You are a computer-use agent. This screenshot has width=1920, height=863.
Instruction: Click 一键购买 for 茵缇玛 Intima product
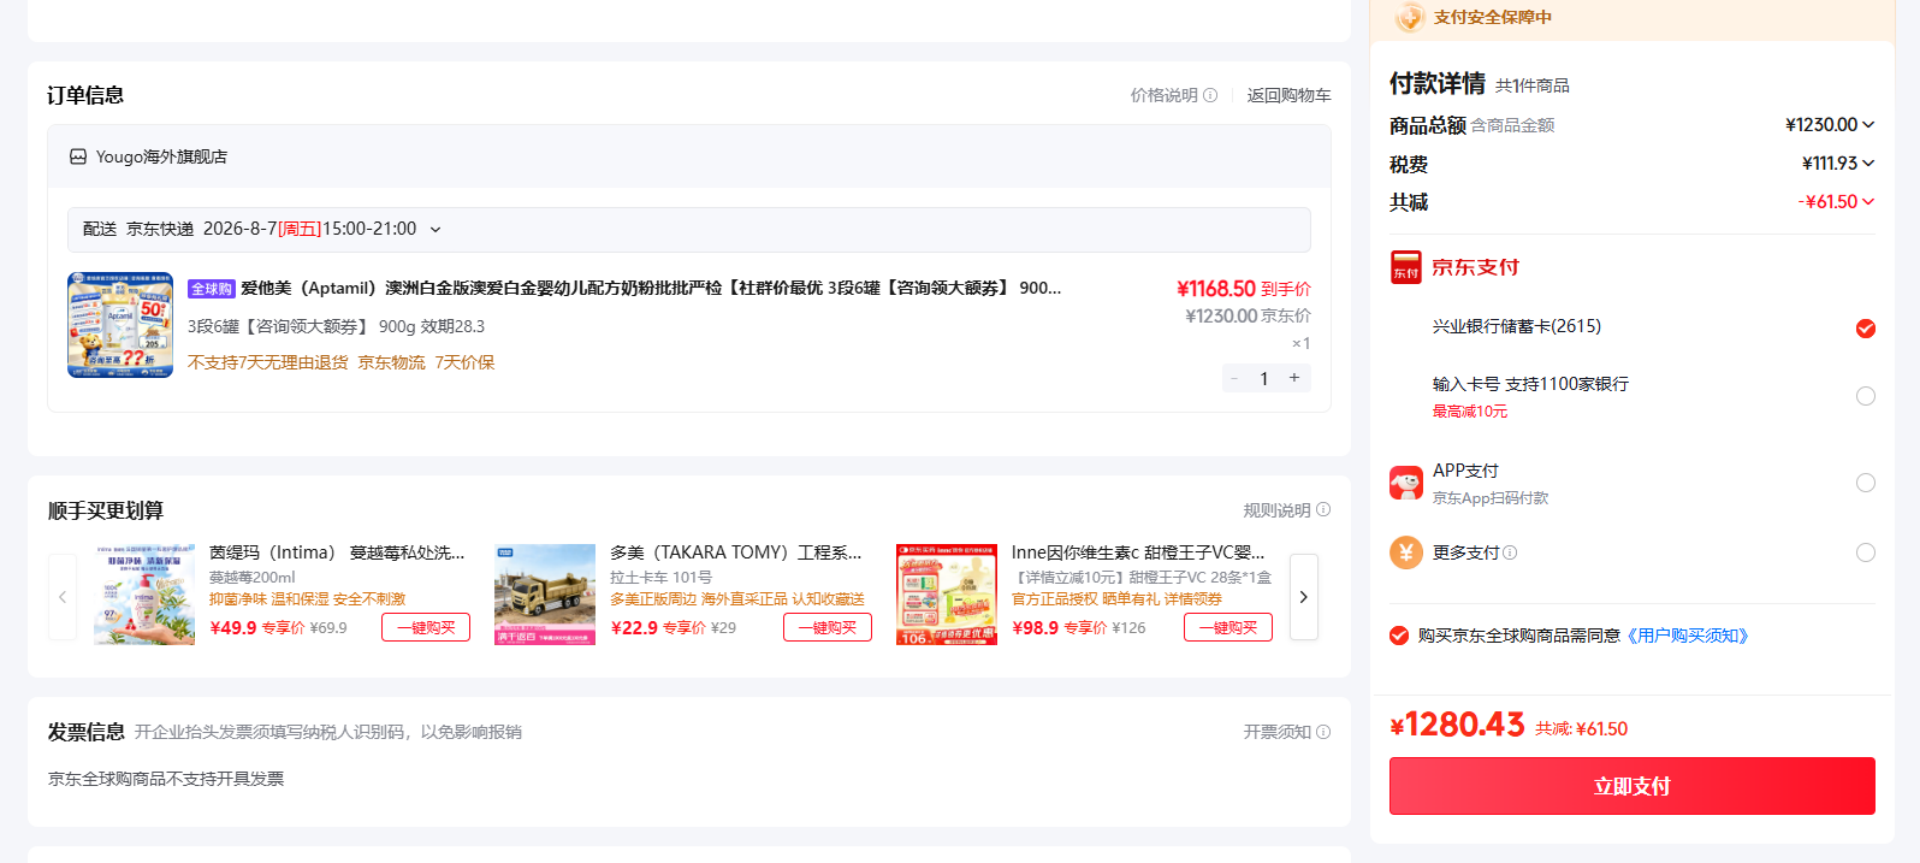[426, 627]
